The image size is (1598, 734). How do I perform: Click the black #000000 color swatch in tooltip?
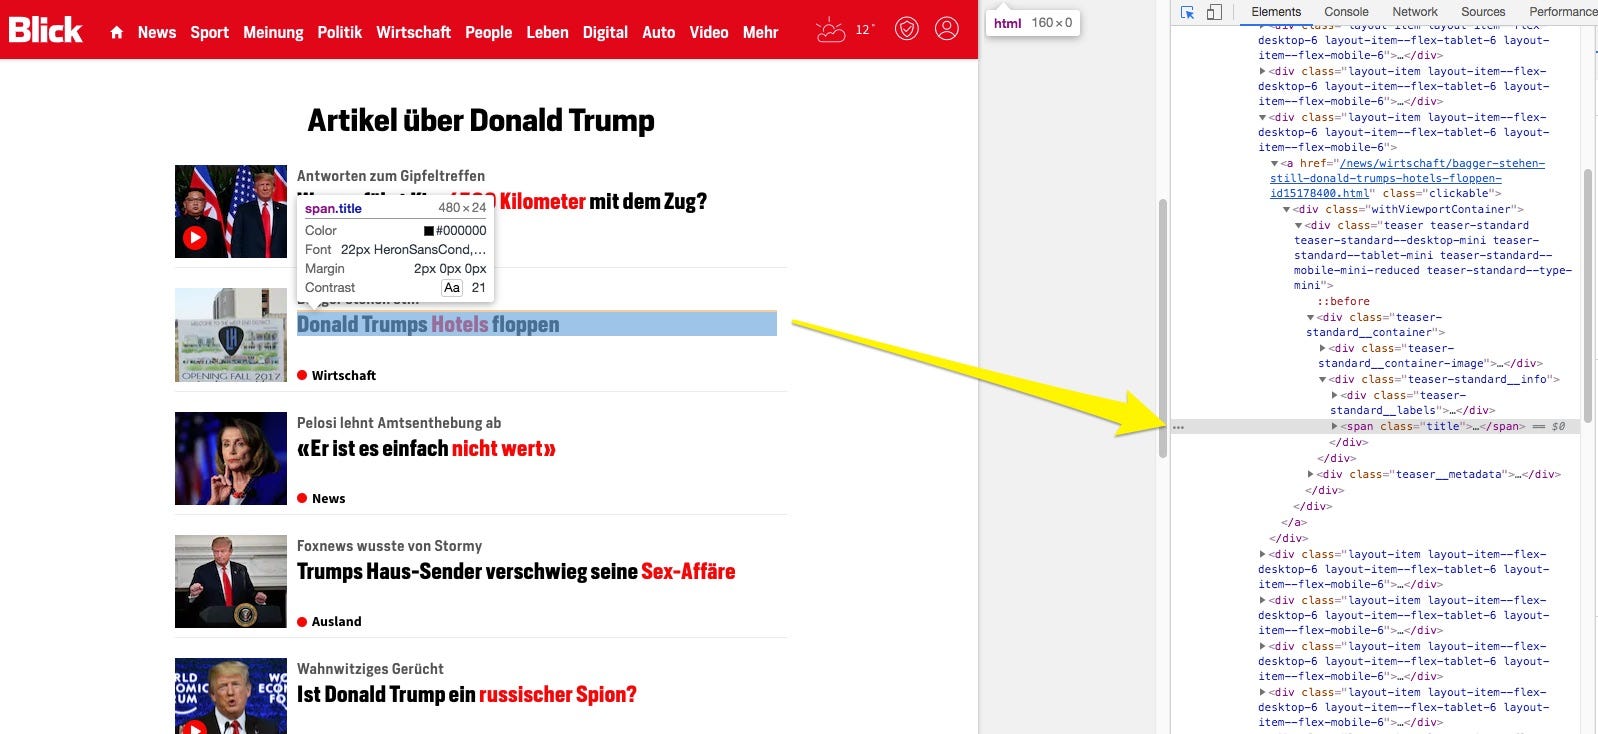tap(429, 231)
